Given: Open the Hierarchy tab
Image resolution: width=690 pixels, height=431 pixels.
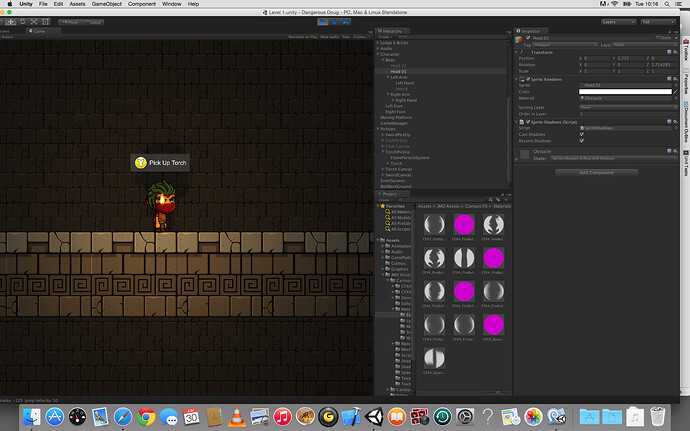Looking at the screenshot, I should (x=391, y=31).
